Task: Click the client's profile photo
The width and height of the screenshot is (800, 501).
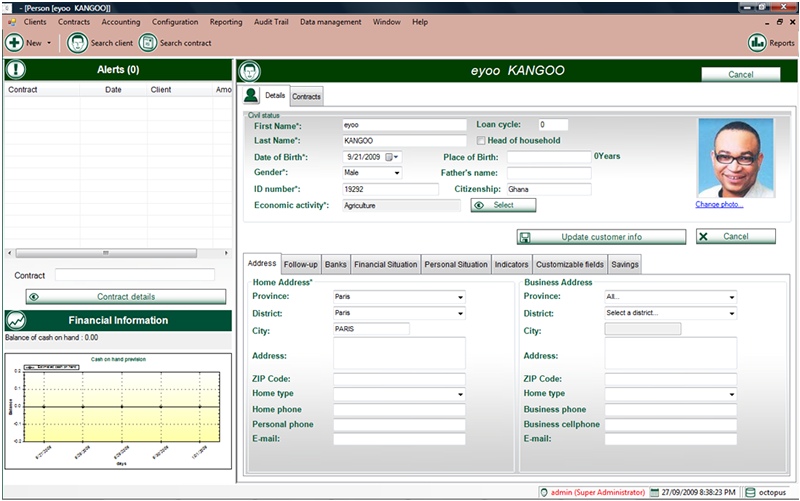Action: coord(736,158)
